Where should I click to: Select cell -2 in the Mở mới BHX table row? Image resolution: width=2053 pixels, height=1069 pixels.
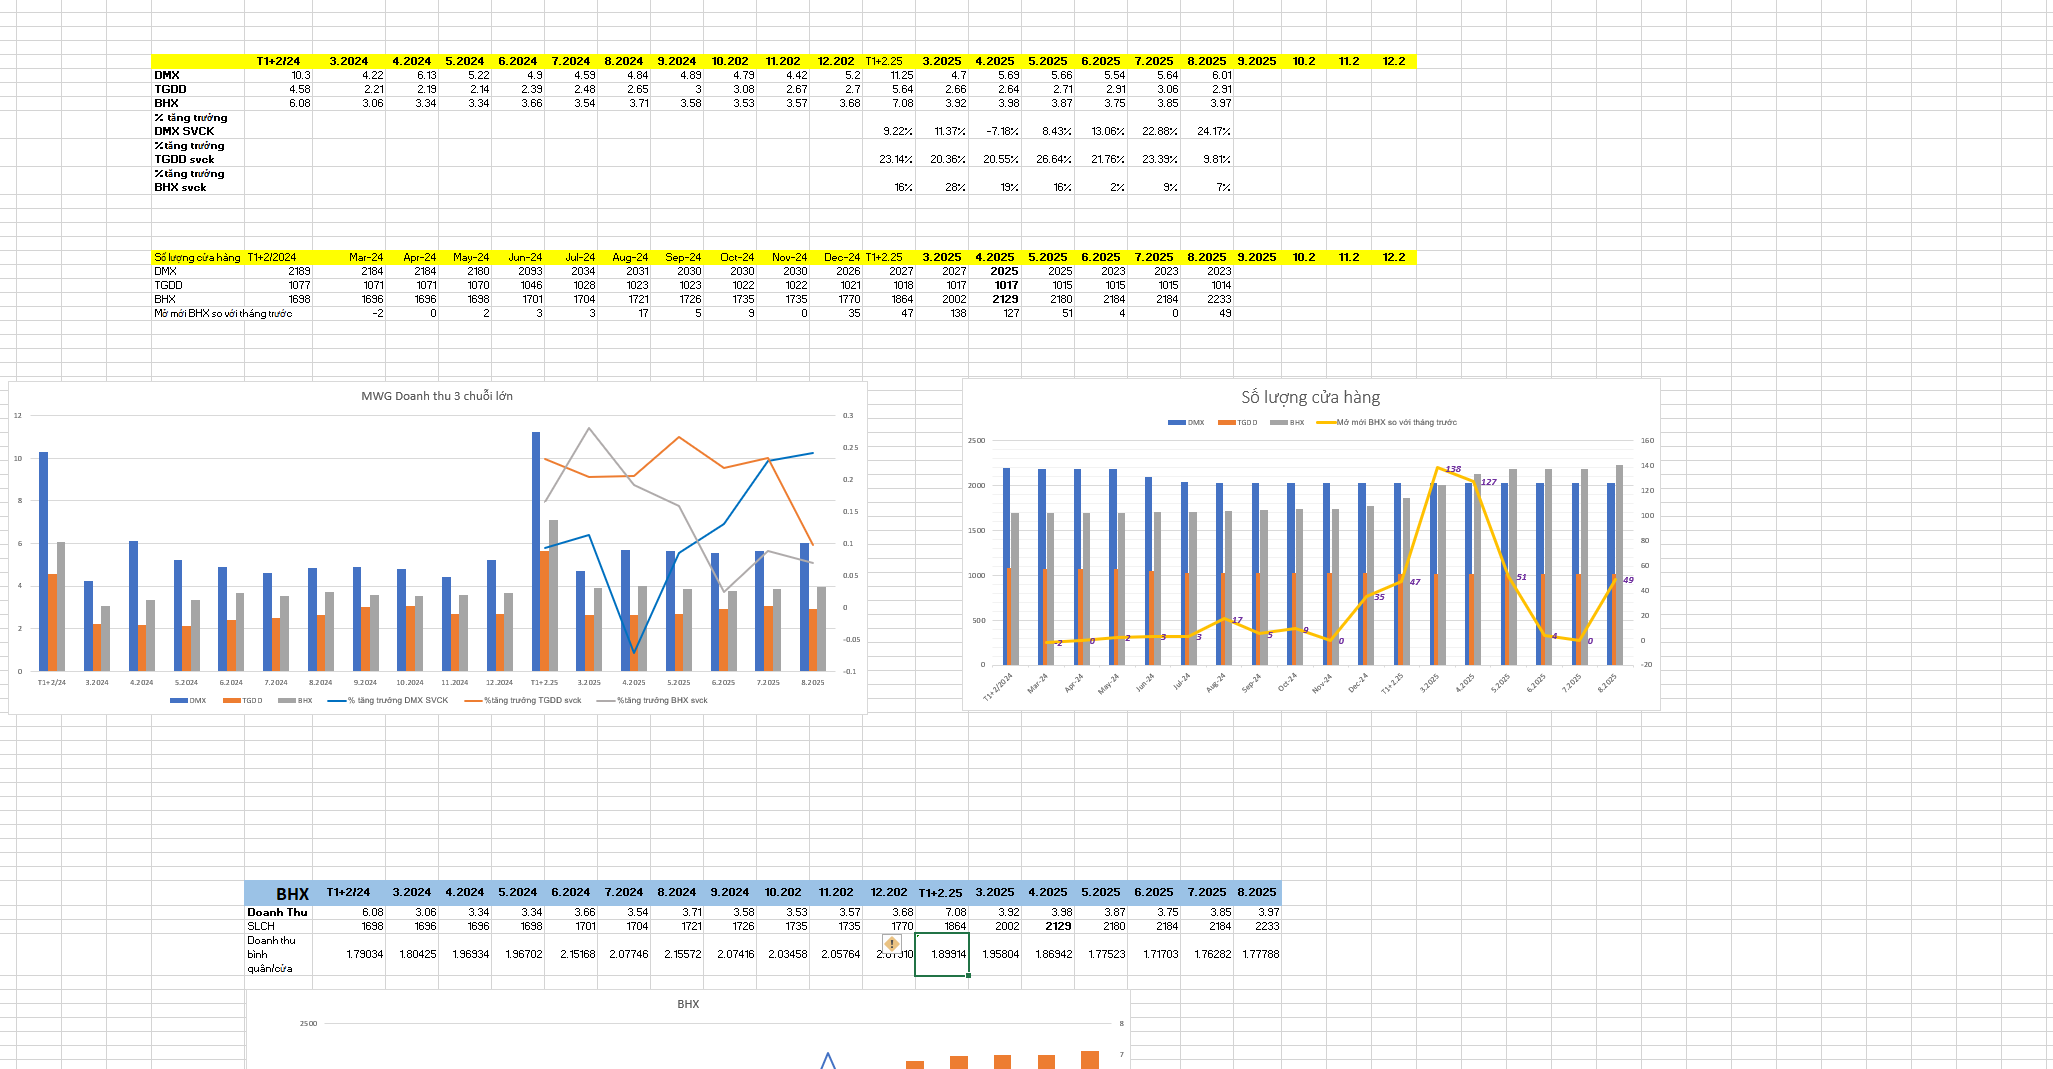[349, 313]
